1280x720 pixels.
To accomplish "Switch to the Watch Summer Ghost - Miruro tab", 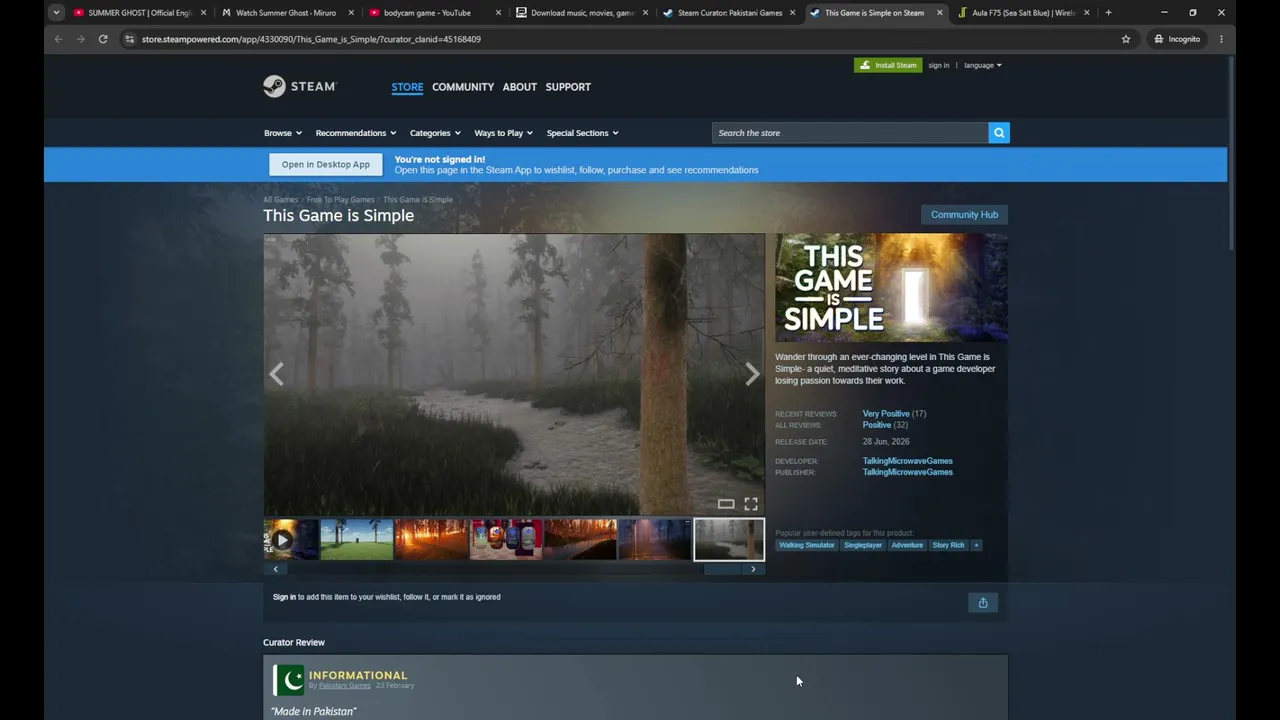I will pyautogui.click(x=286, y=13).
